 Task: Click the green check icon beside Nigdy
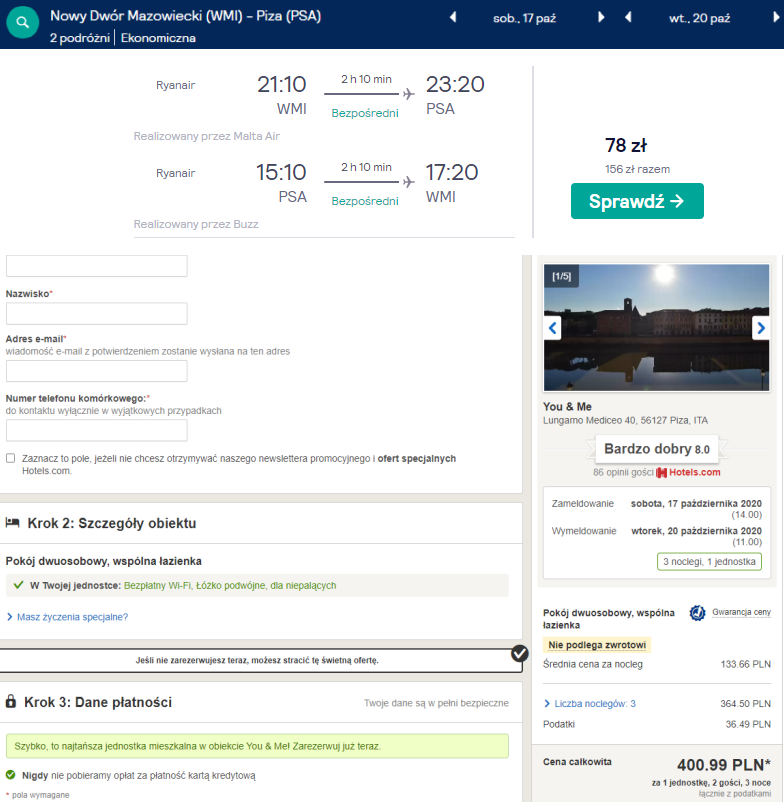(x=10, y=775)
